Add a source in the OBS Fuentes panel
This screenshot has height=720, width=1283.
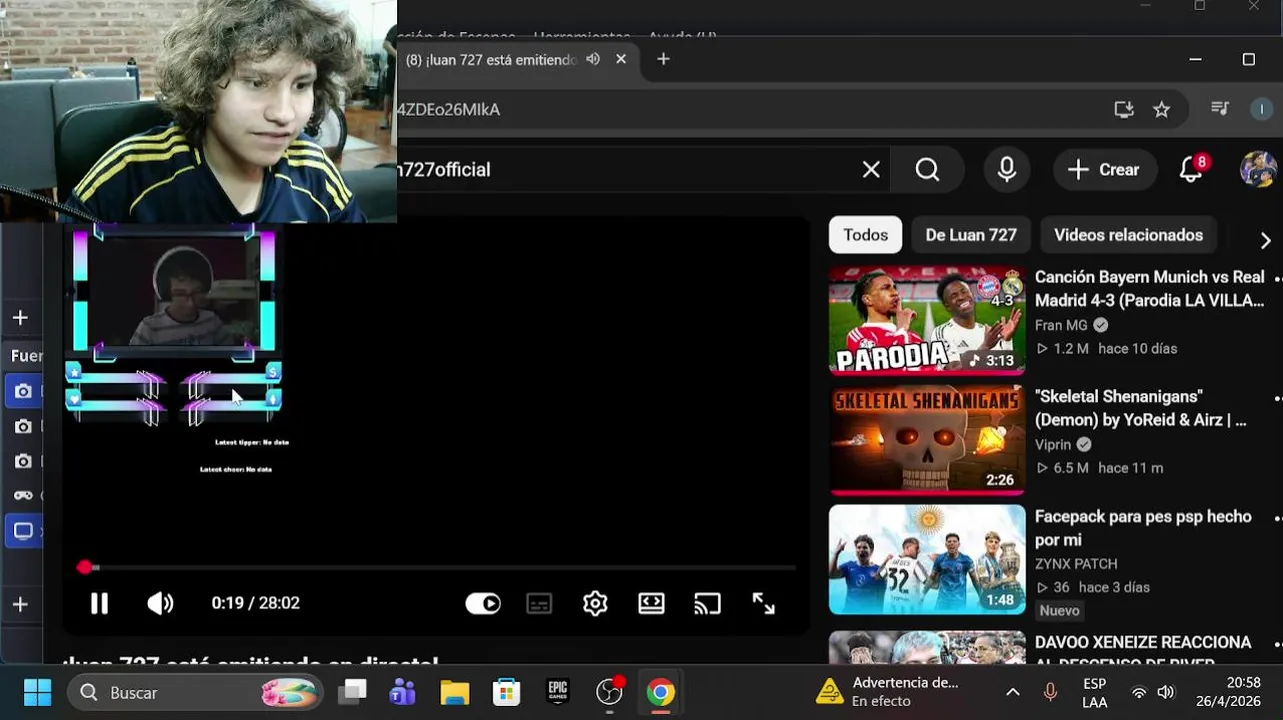pyautogui.click(x=20, y=604)
